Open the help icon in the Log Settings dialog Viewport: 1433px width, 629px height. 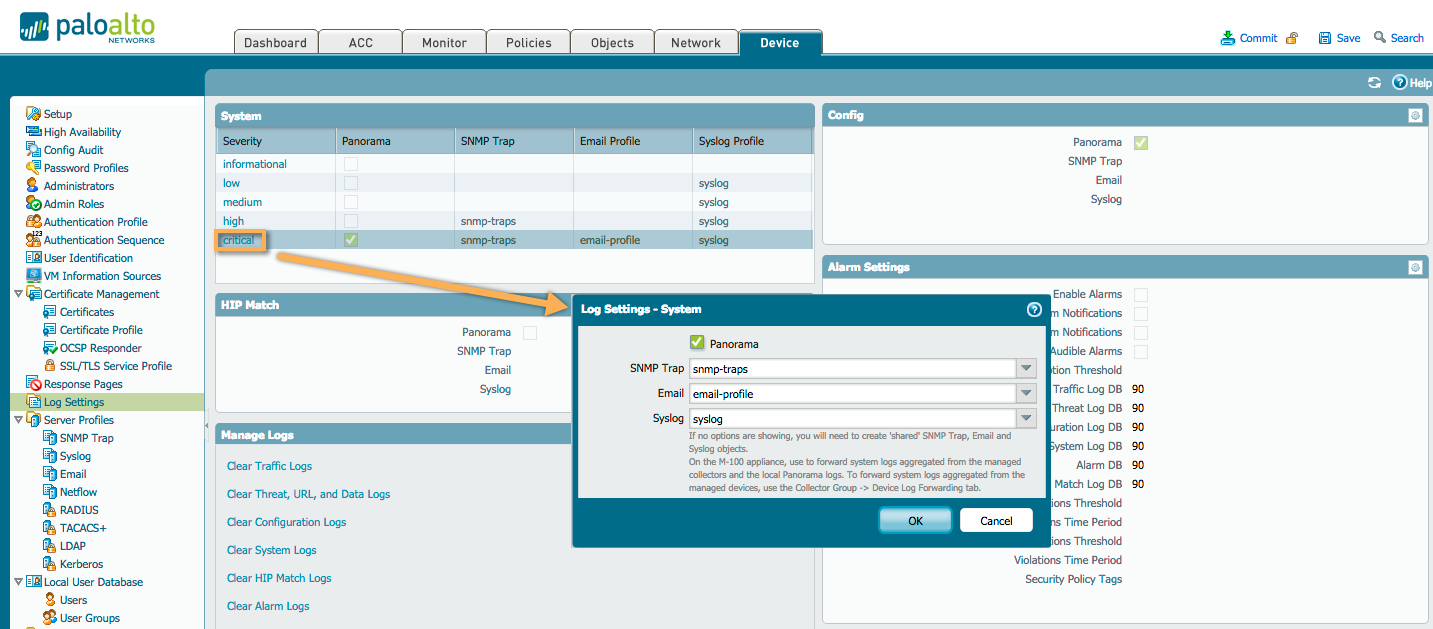point(1034,310)
